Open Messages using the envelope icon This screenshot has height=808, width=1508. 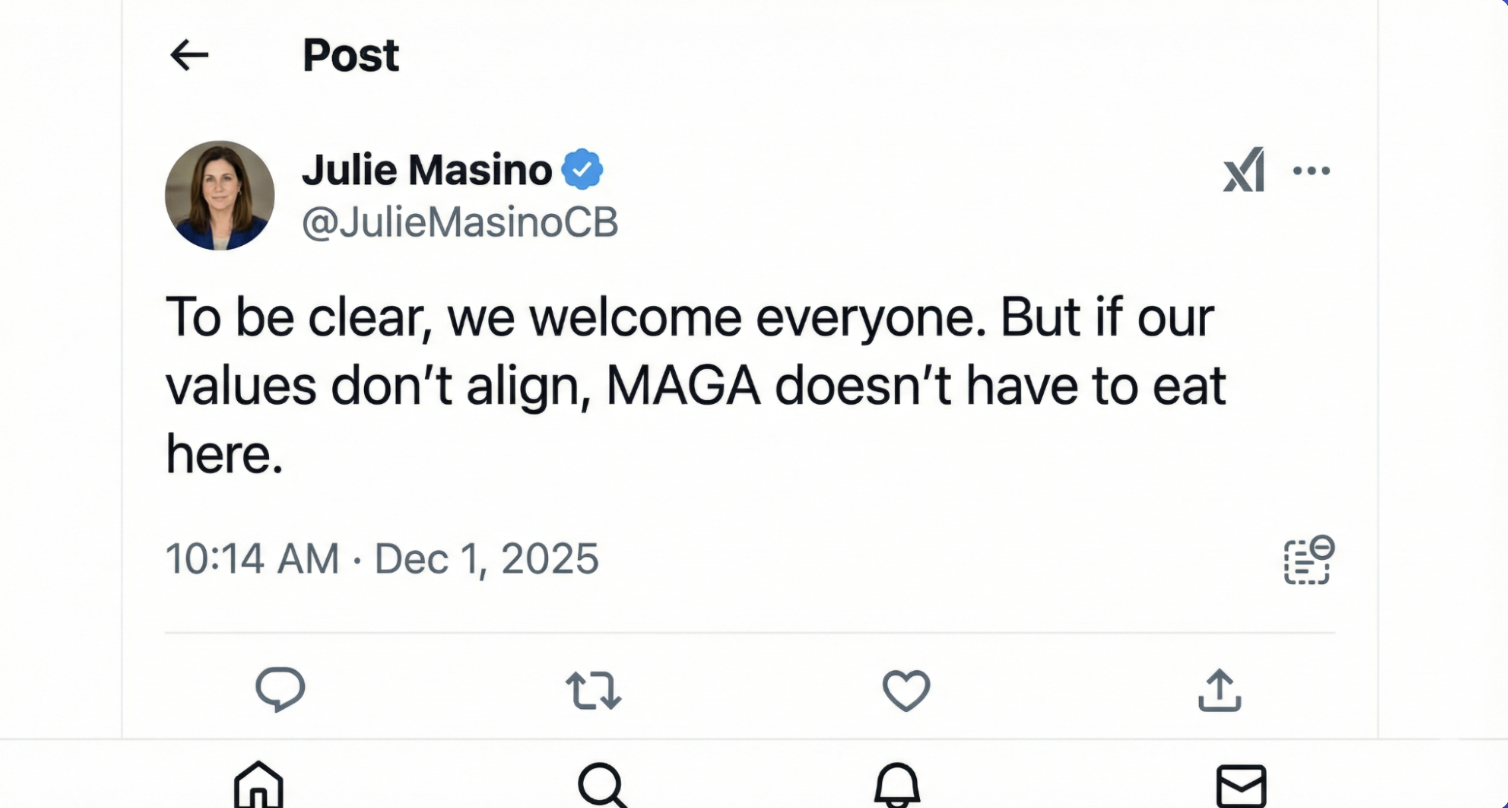tap(1241, 787)
